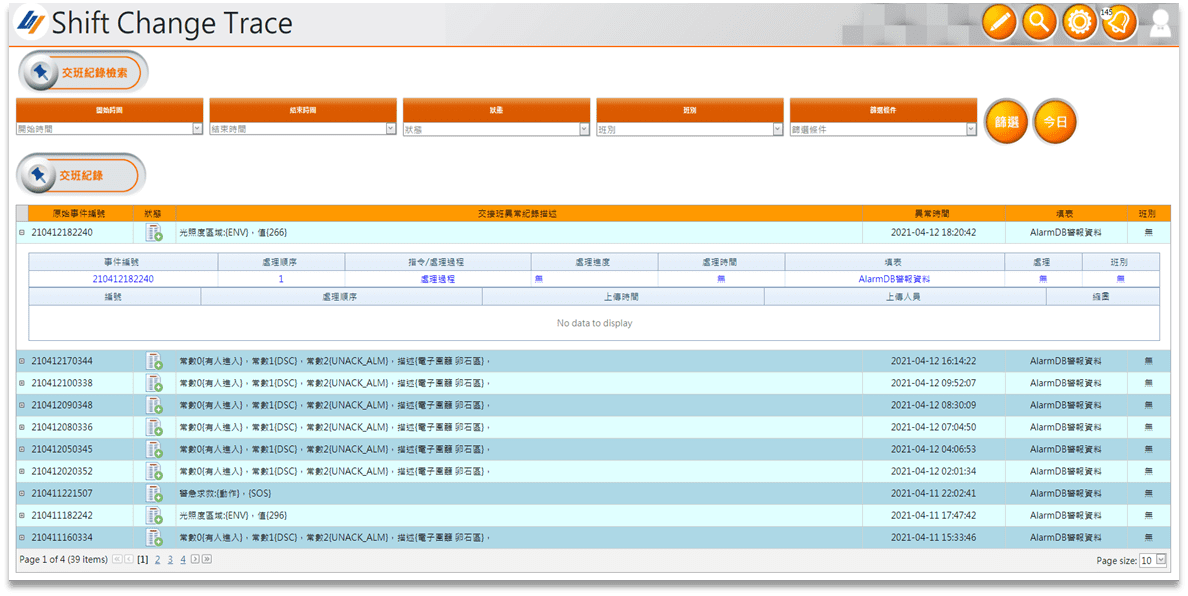The width and height of the screenshot is (1188, 596).
Task: Click the orange pencil edit icon
Action: click(999, 23)
